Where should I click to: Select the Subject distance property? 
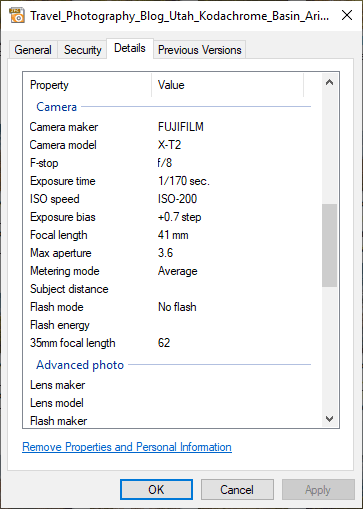(x=69, y=289)
